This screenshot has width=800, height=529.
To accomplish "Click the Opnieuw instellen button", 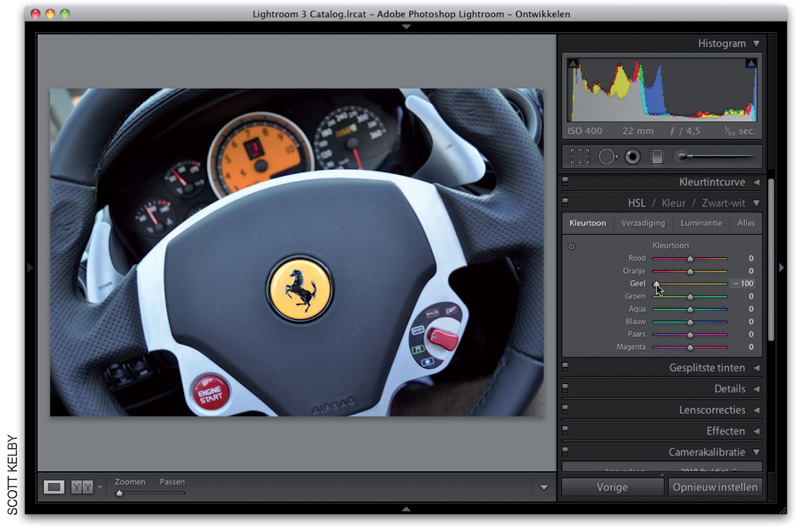I will click(x=715, y=487).
